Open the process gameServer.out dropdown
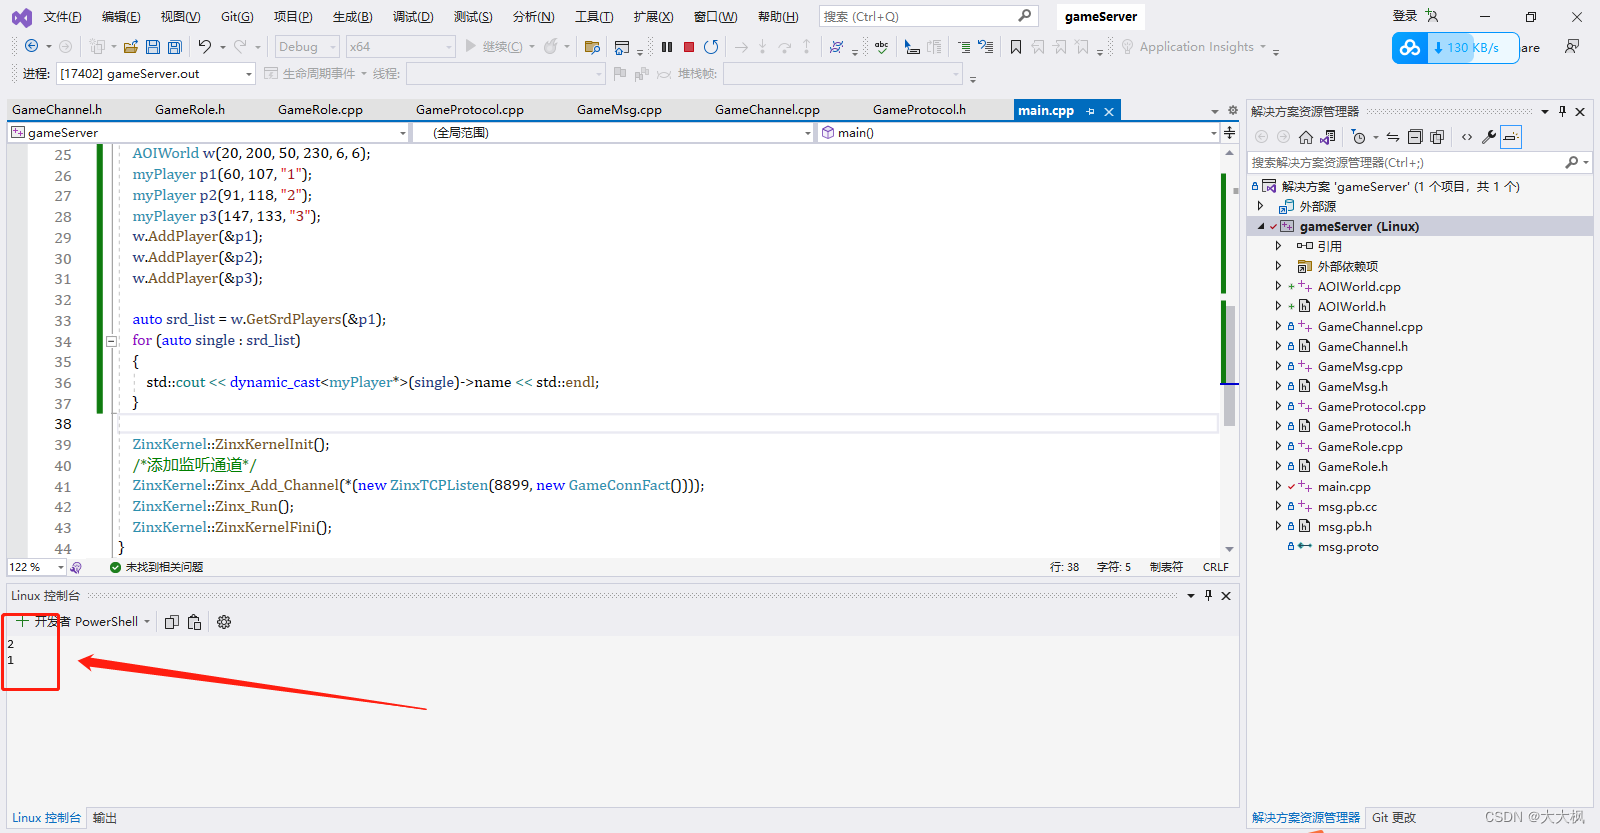This screenshot has height=833, width=1600. [249, 74]
